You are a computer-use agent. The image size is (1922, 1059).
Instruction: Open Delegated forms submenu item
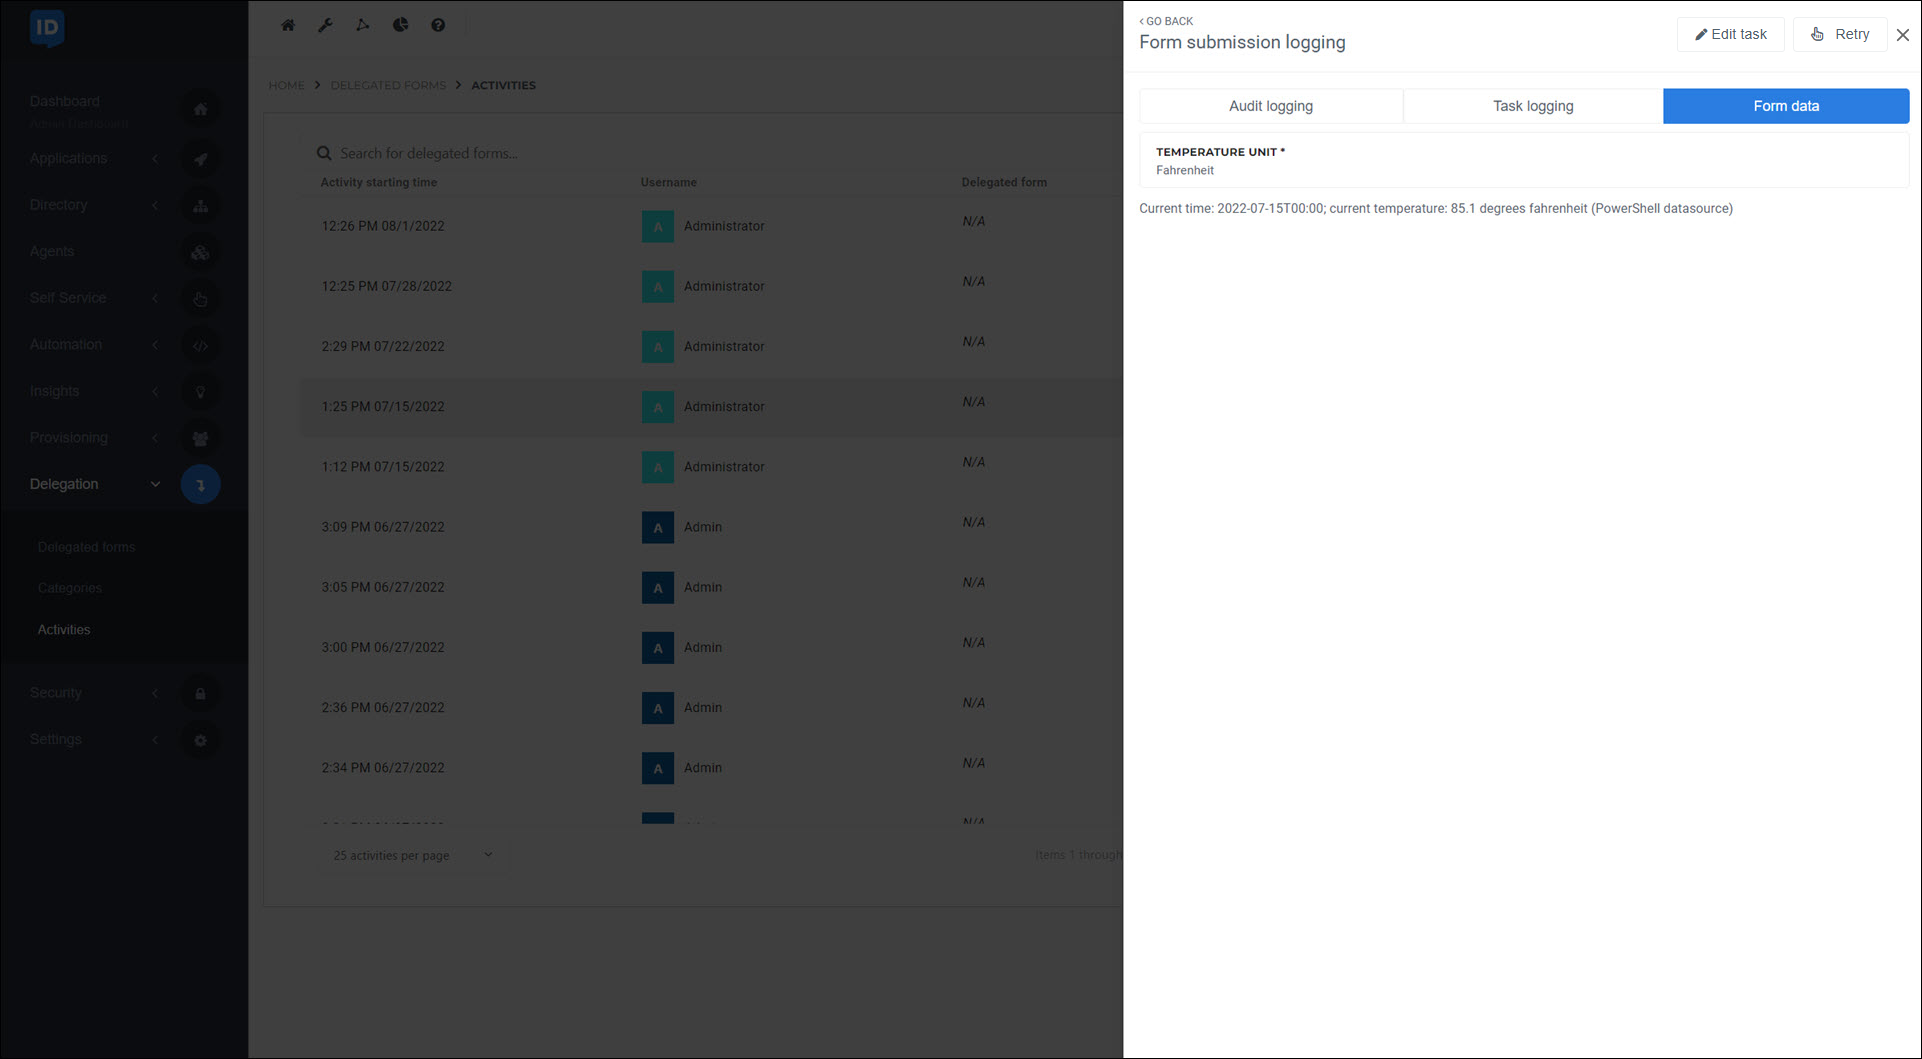[x=86, y=547]
